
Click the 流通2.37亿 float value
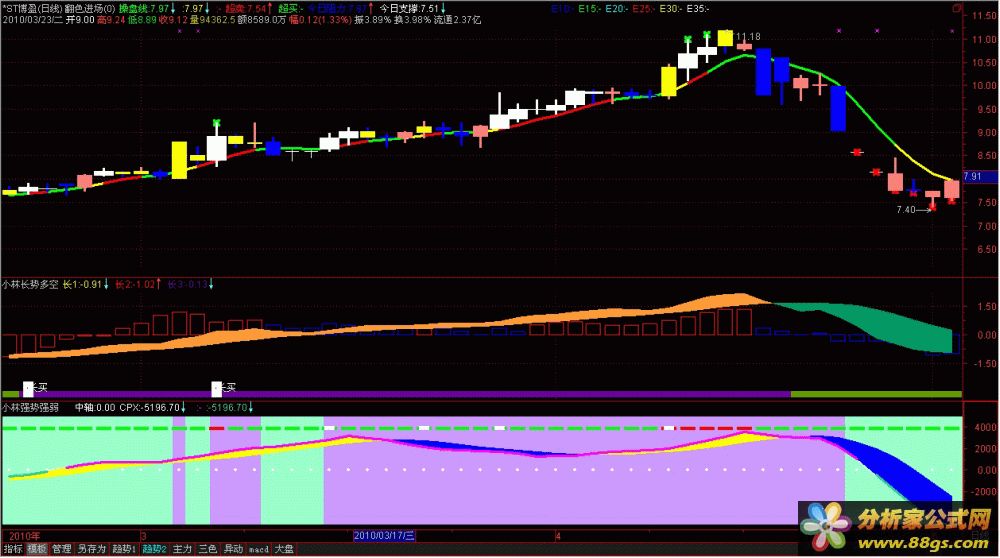click(457, 20)
